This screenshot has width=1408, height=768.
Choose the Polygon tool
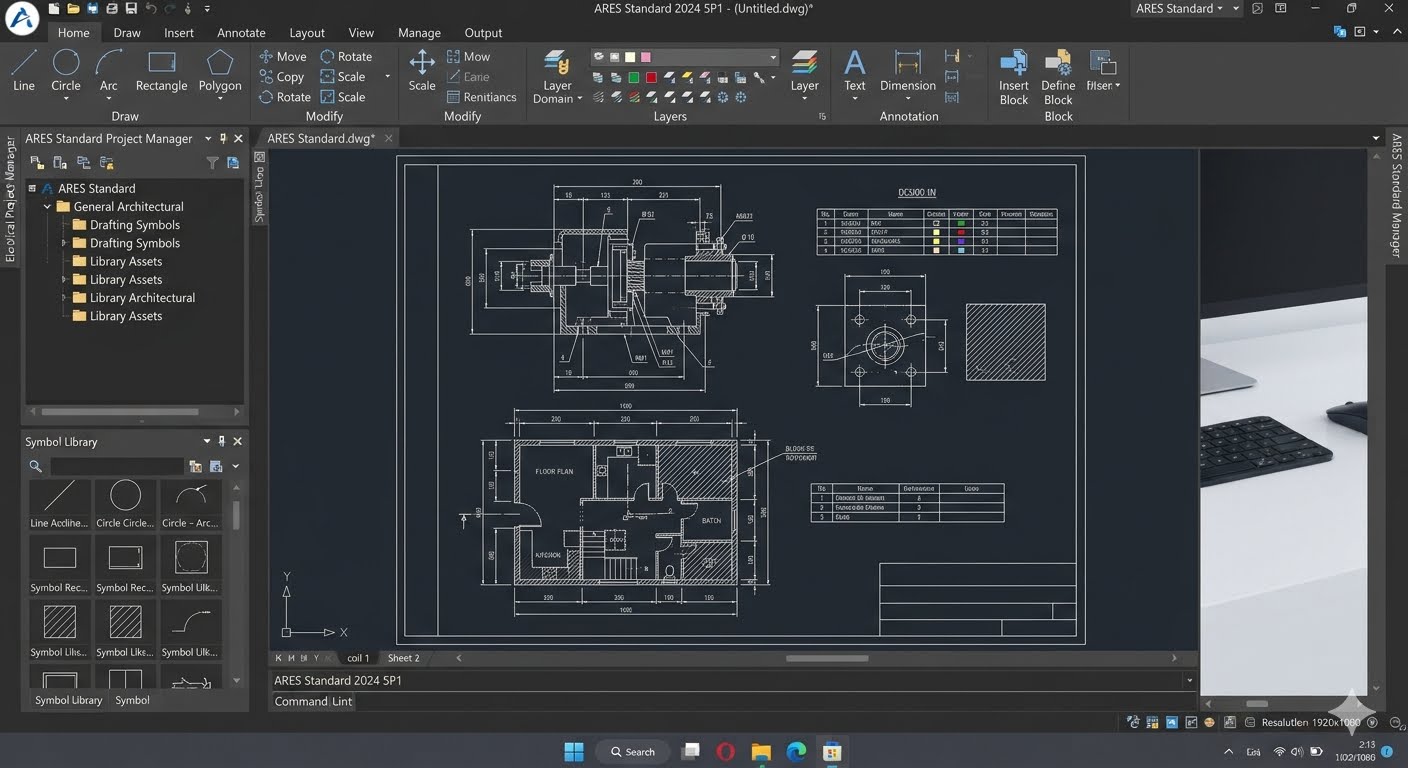click(x=220, y=70)
